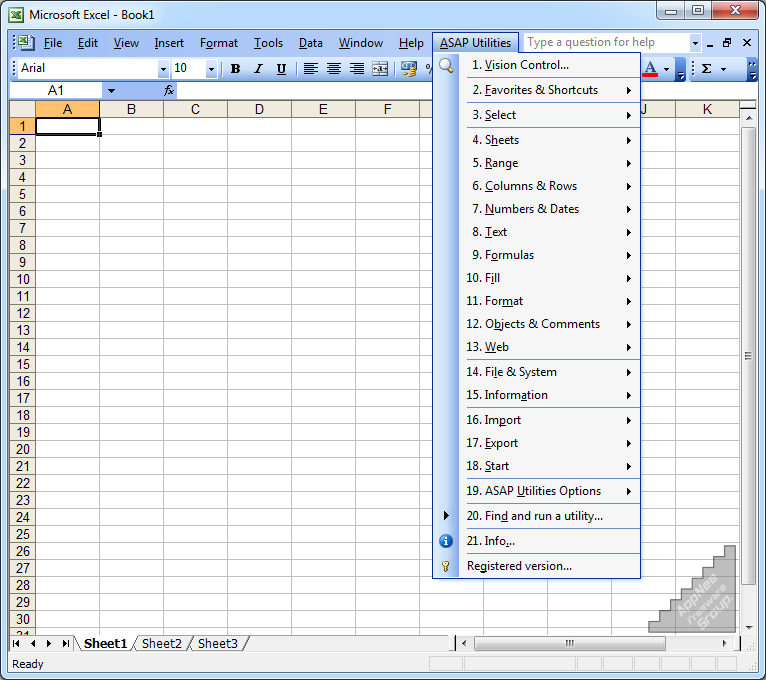
Task: Click the Name Box showing A1
Action: pyautogui.click(x=56, y=90)
